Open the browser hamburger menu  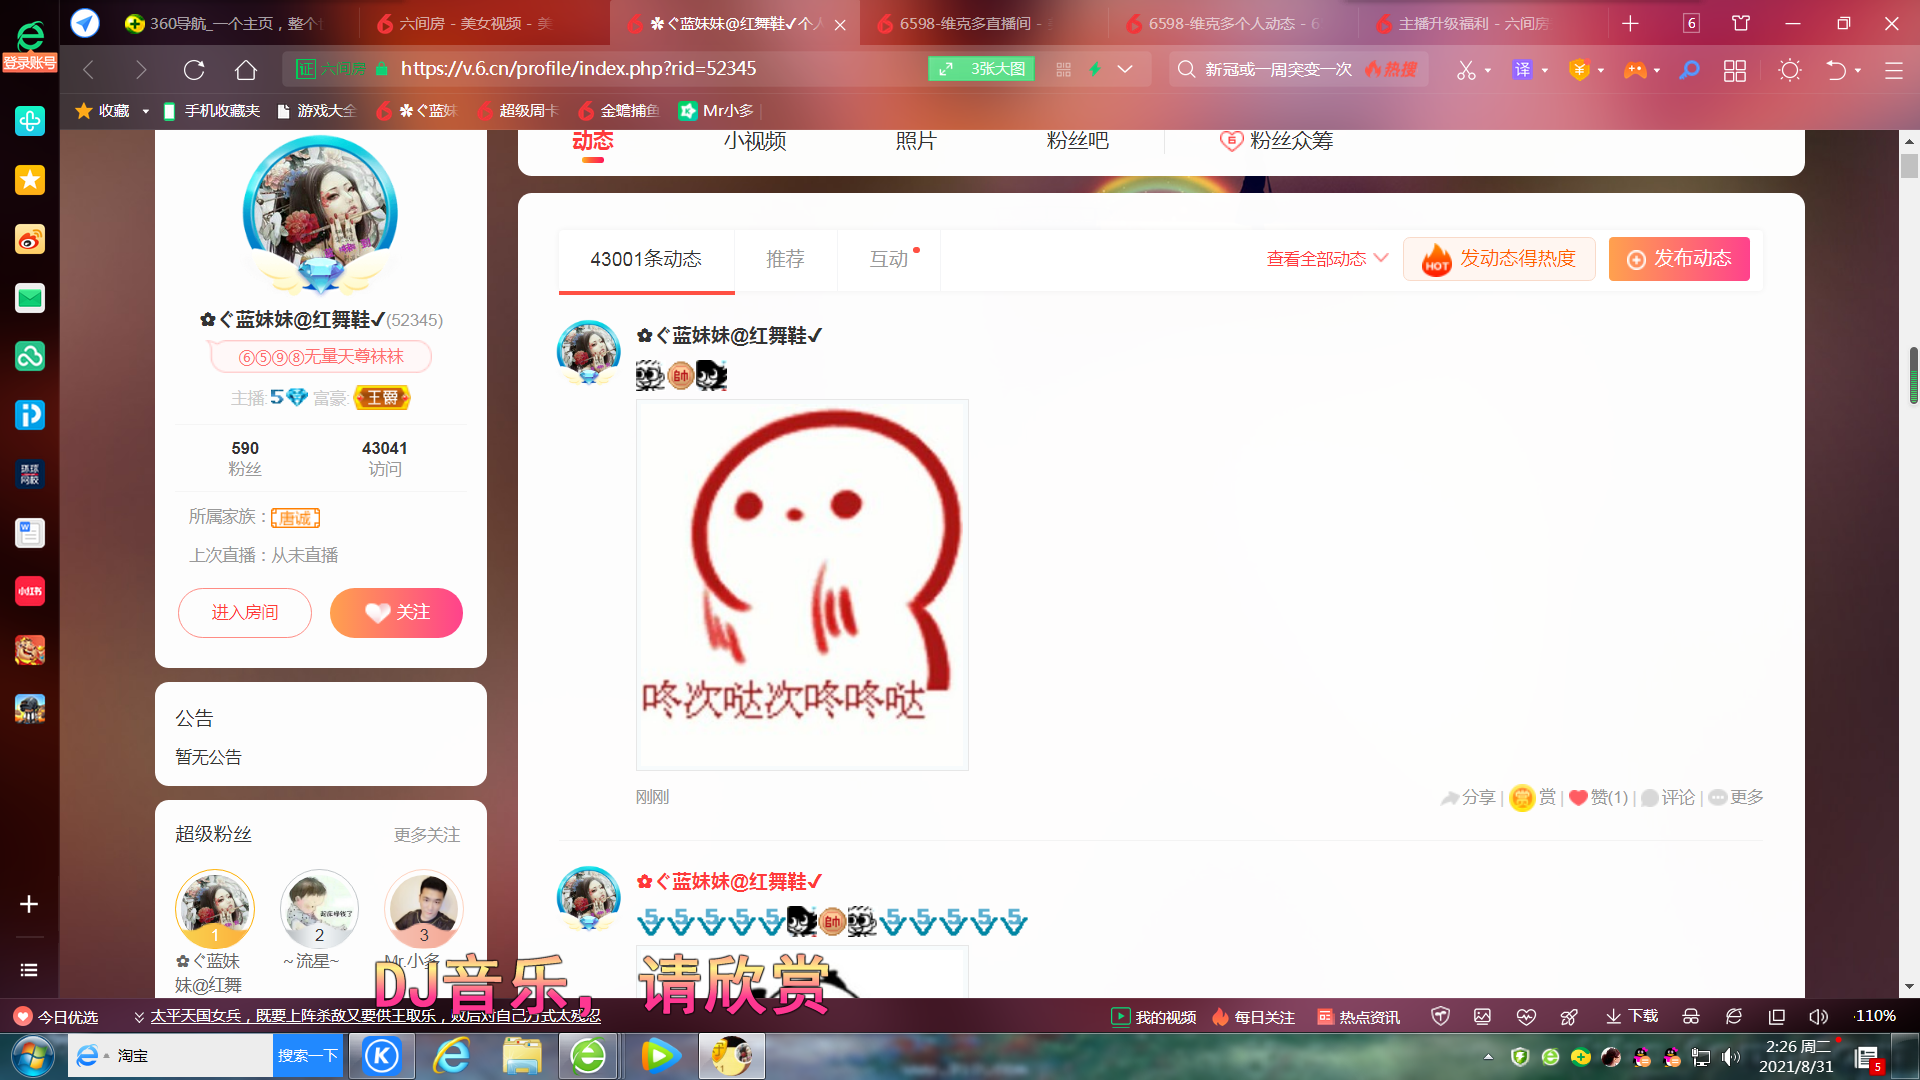pyautogui.click(x=1894, y=70)
